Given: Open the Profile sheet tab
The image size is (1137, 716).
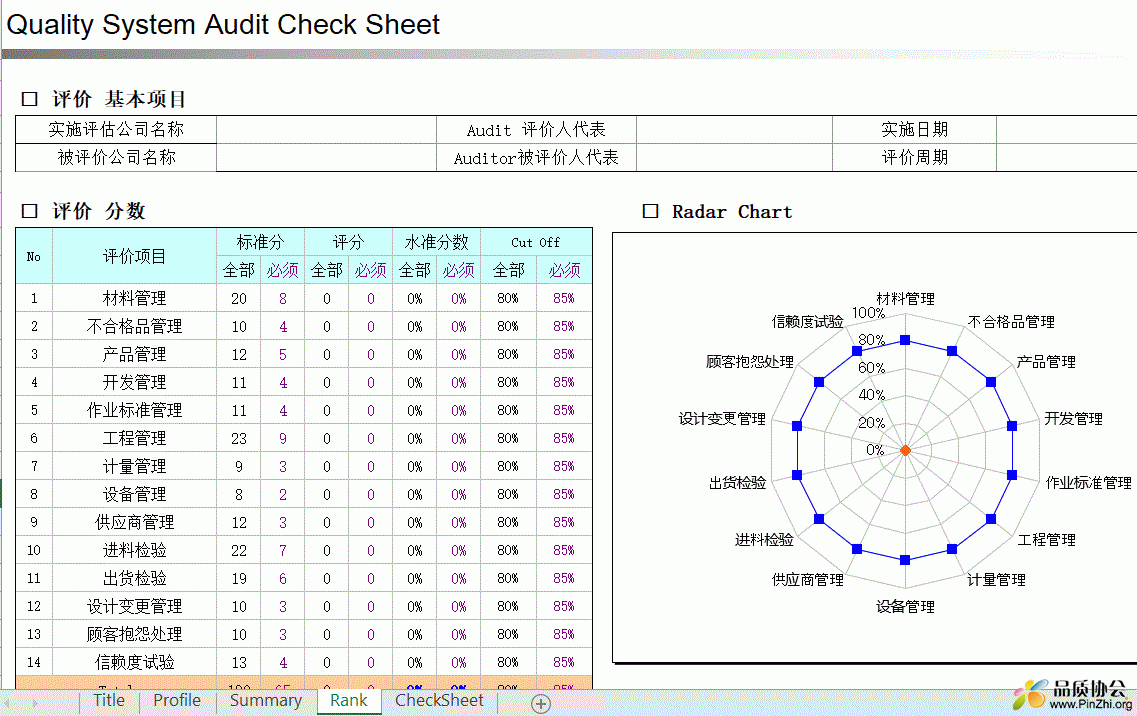Looking at the screenshot, I should [x=177, y=701].
